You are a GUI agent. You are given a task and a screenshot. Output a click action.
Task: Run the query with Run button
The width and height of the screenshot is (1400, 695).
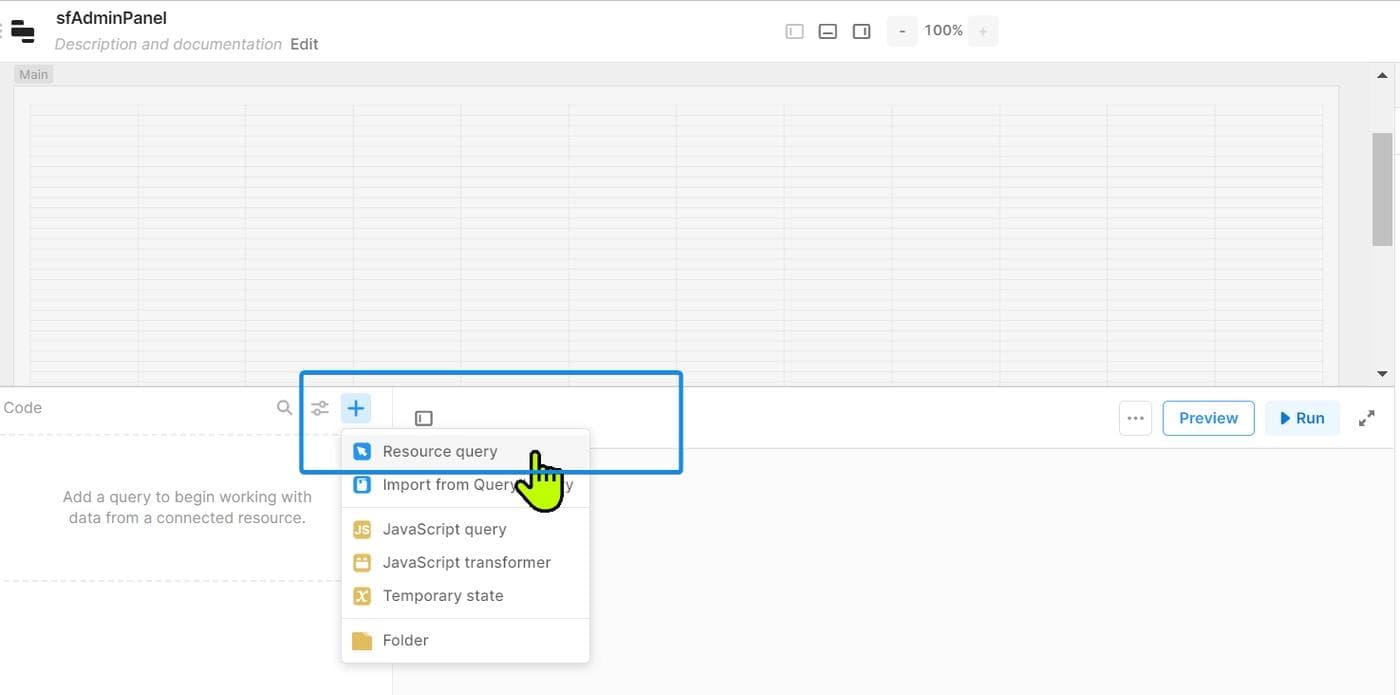[1302, 418]
